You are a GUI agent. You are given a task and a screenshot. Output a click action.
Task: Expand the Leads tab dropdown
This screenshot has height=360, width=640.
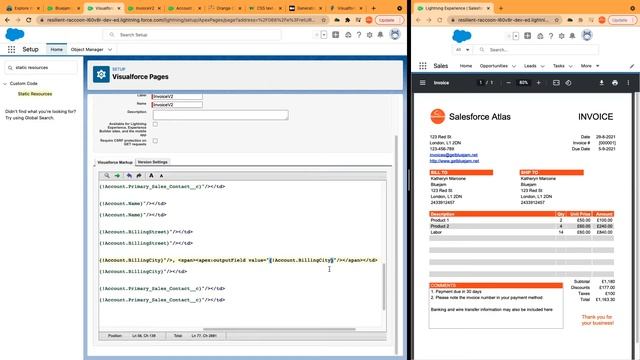click(x=542, y=66)
